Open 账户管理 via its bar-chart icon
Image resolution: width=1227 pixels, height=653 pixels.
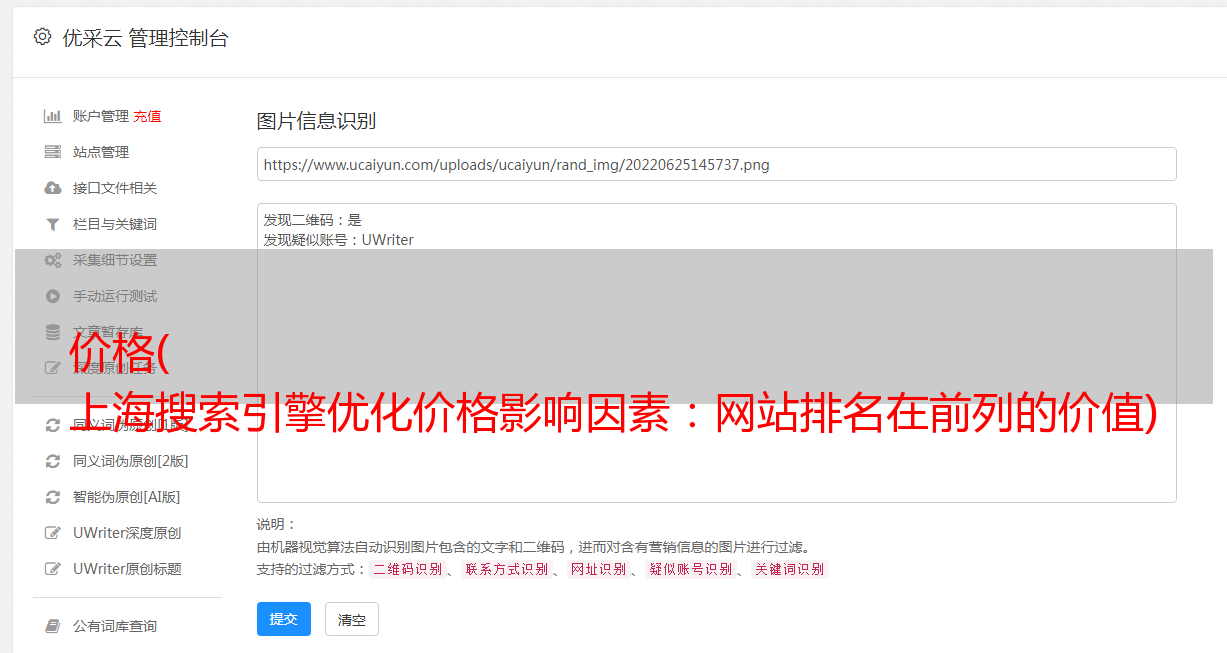tap(53, 116)
